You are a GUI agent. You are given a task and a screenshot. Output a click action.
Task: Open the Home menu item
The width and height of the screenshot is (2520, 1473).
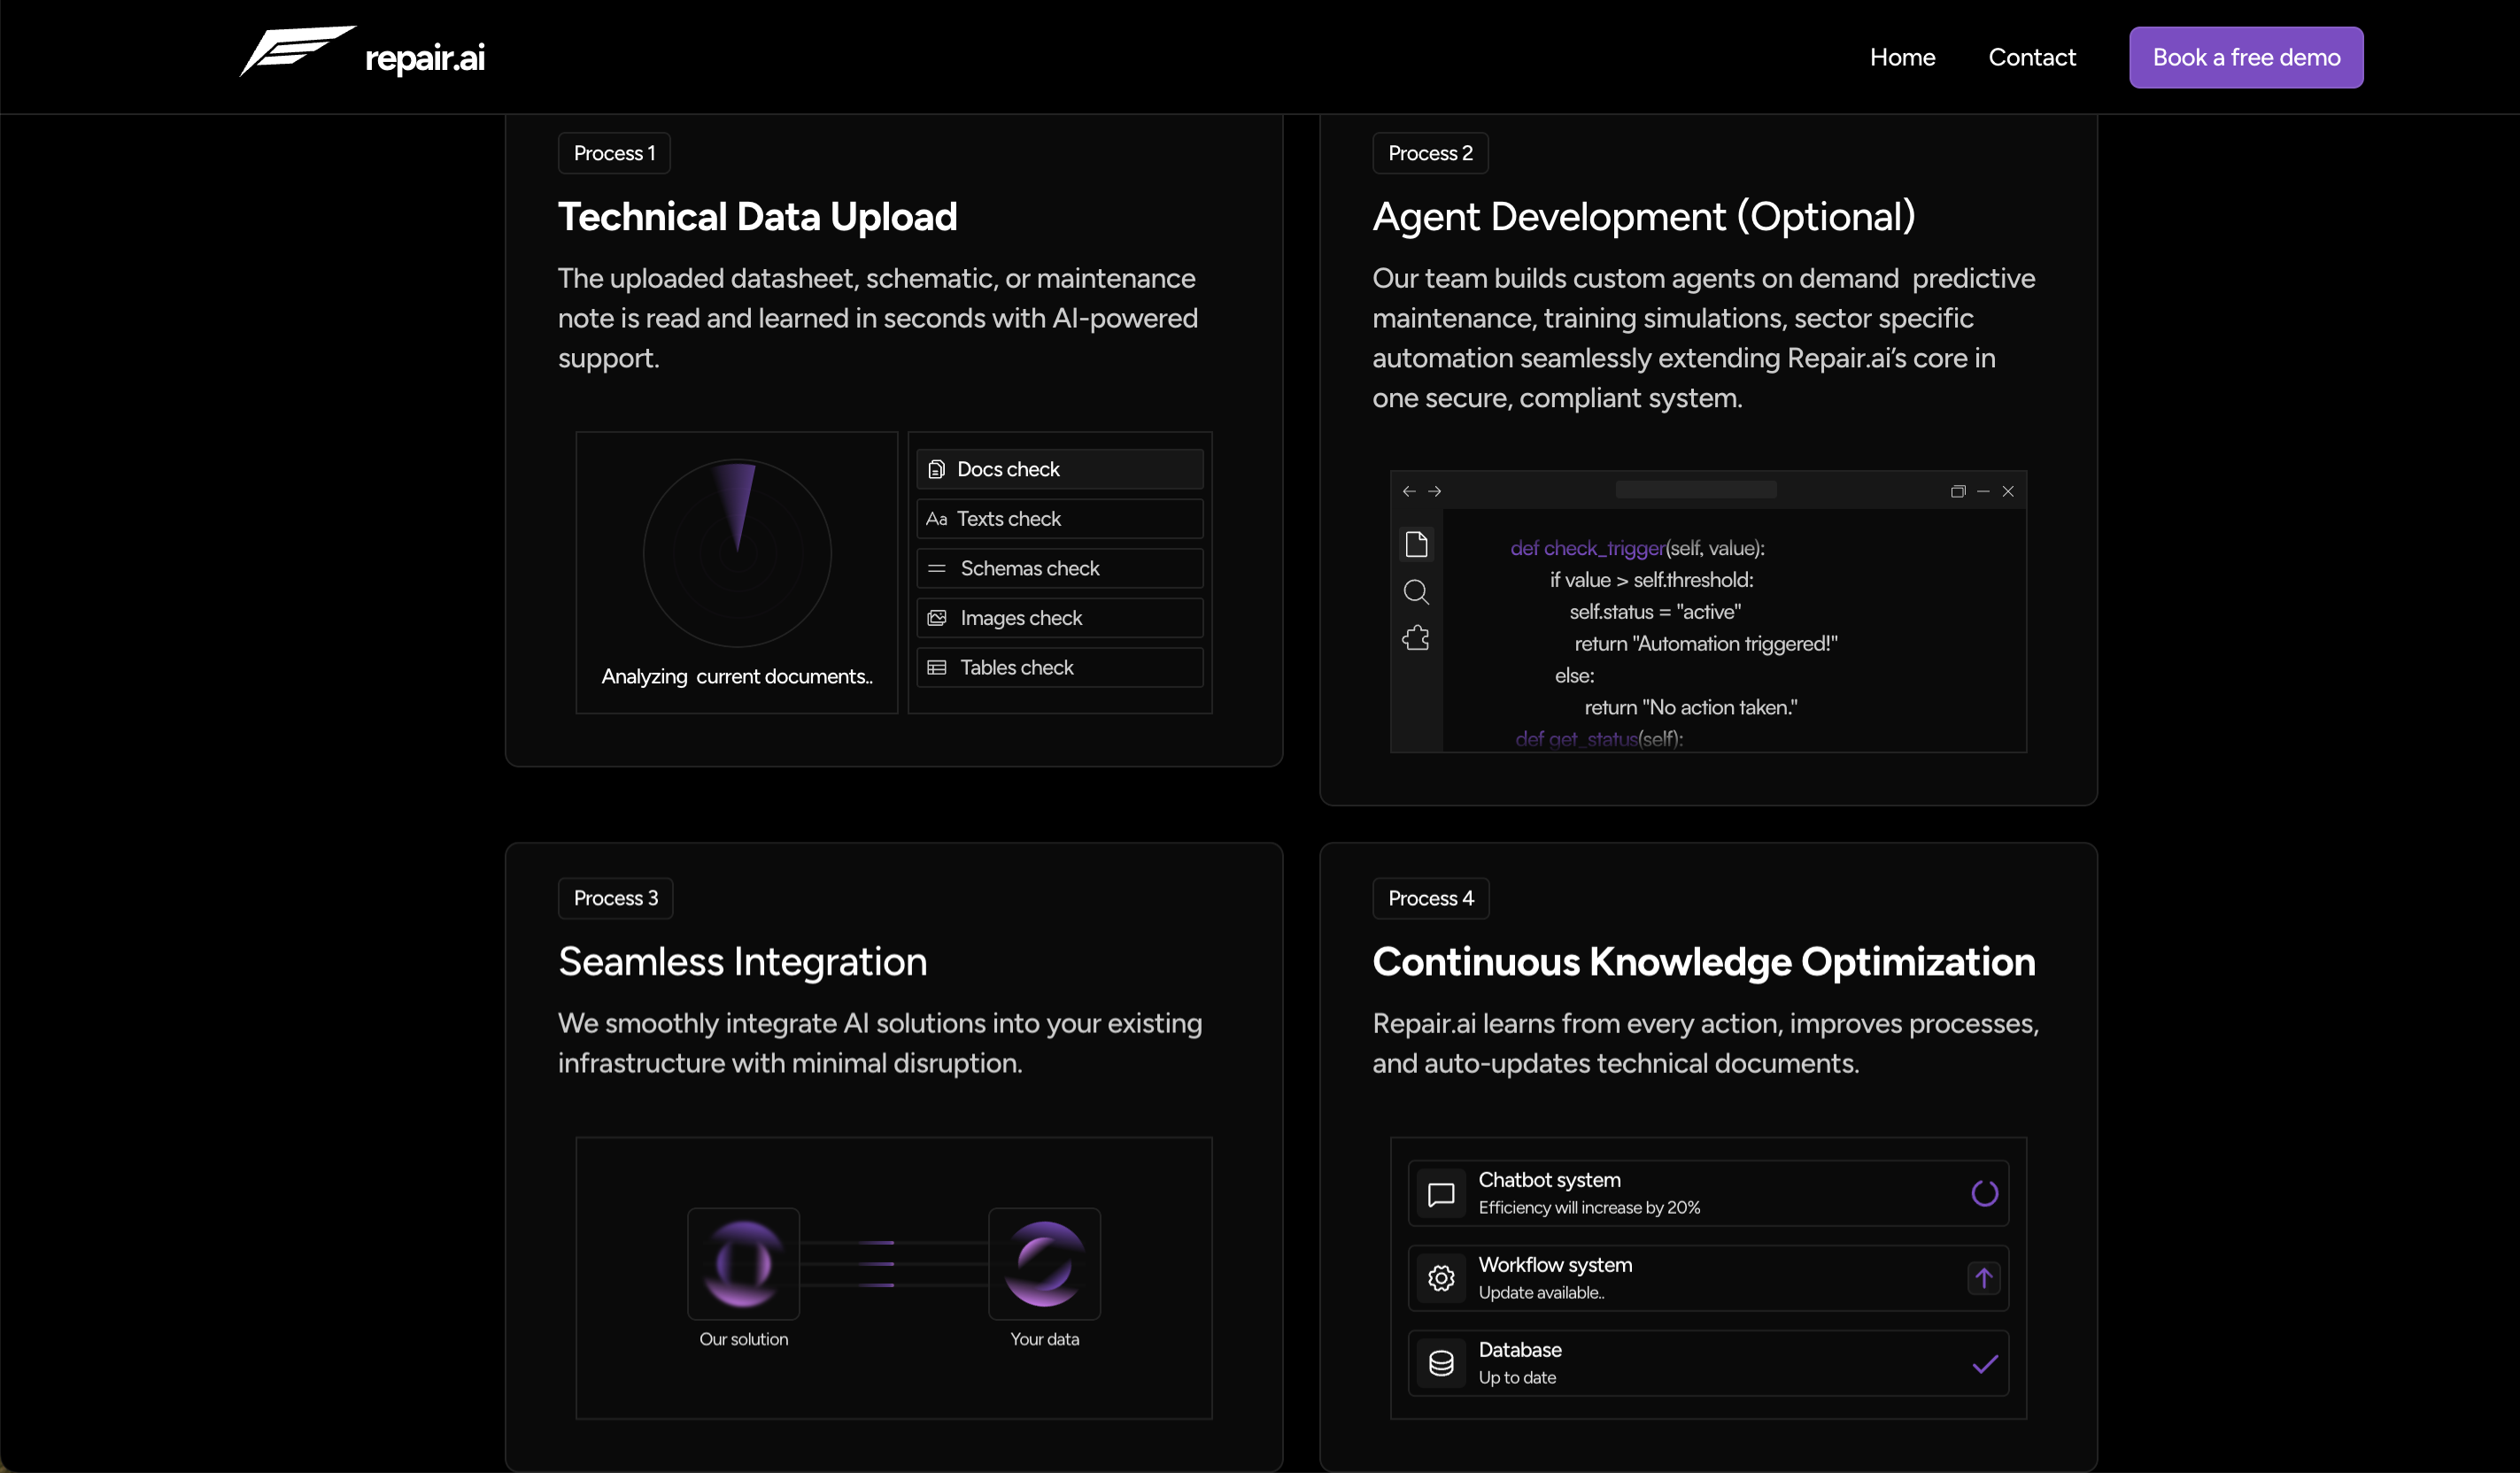(1902, 57)
